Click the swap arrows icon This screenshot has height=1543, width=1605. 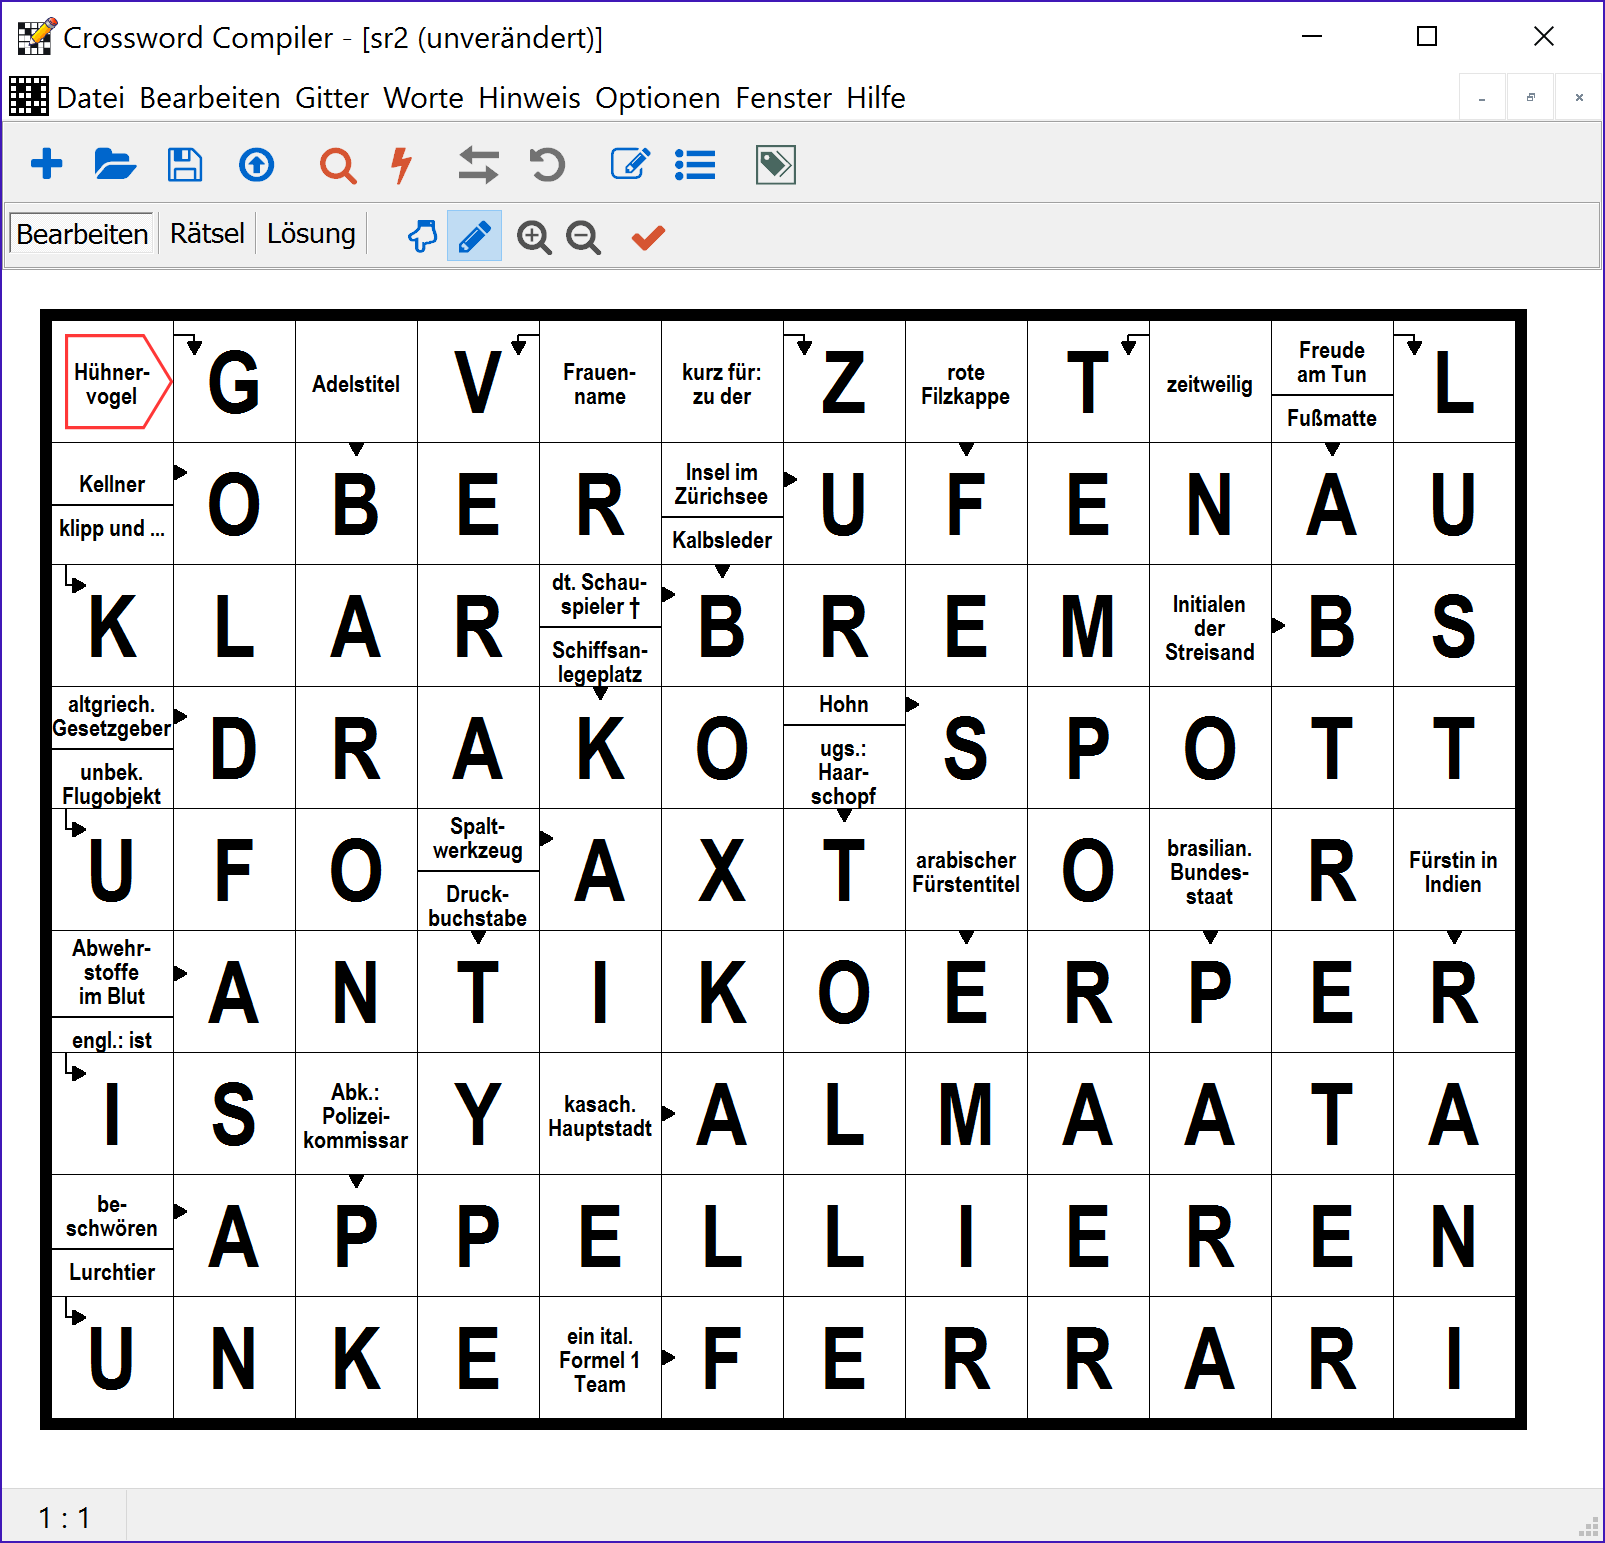(477, 164)
